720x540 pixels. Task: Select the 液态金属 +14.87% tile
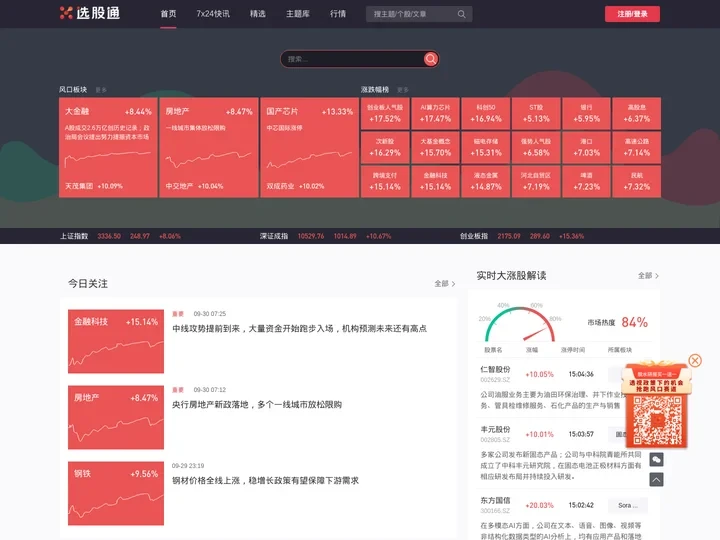(x=486, y=181)
